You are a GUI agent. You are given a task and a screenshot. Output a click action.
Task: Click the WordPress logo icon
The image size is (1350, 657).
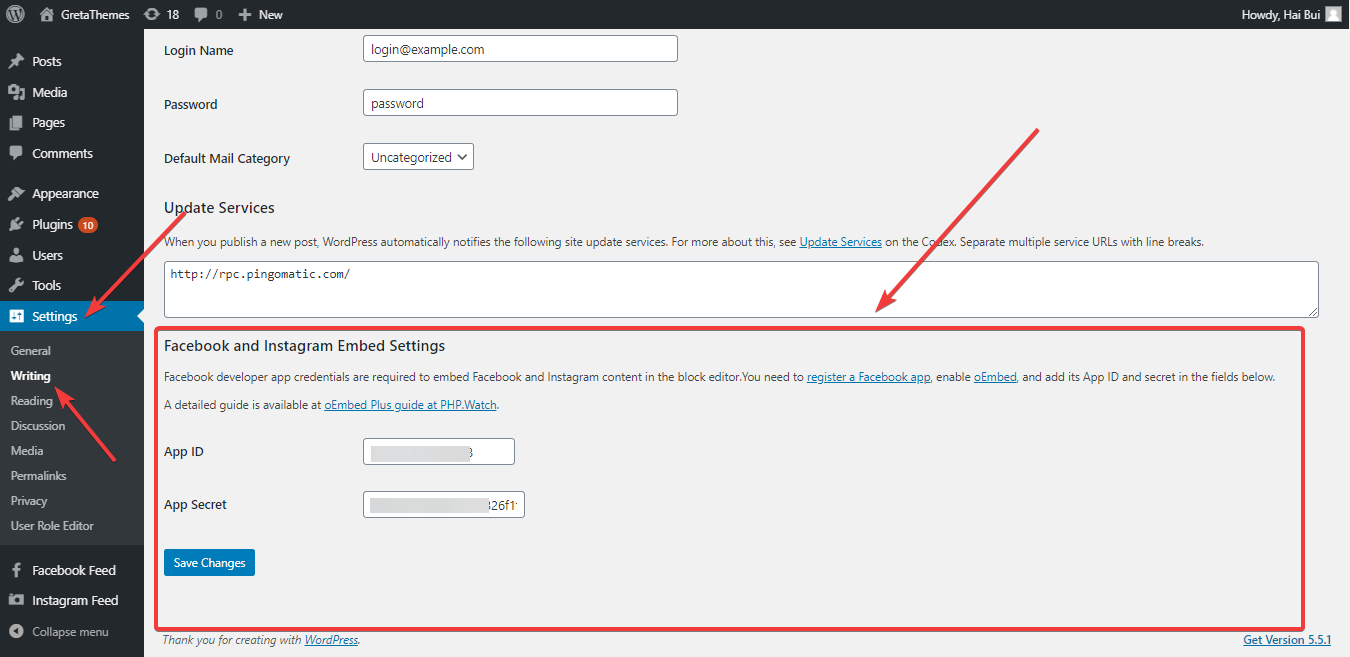click(x=15, y=14)
